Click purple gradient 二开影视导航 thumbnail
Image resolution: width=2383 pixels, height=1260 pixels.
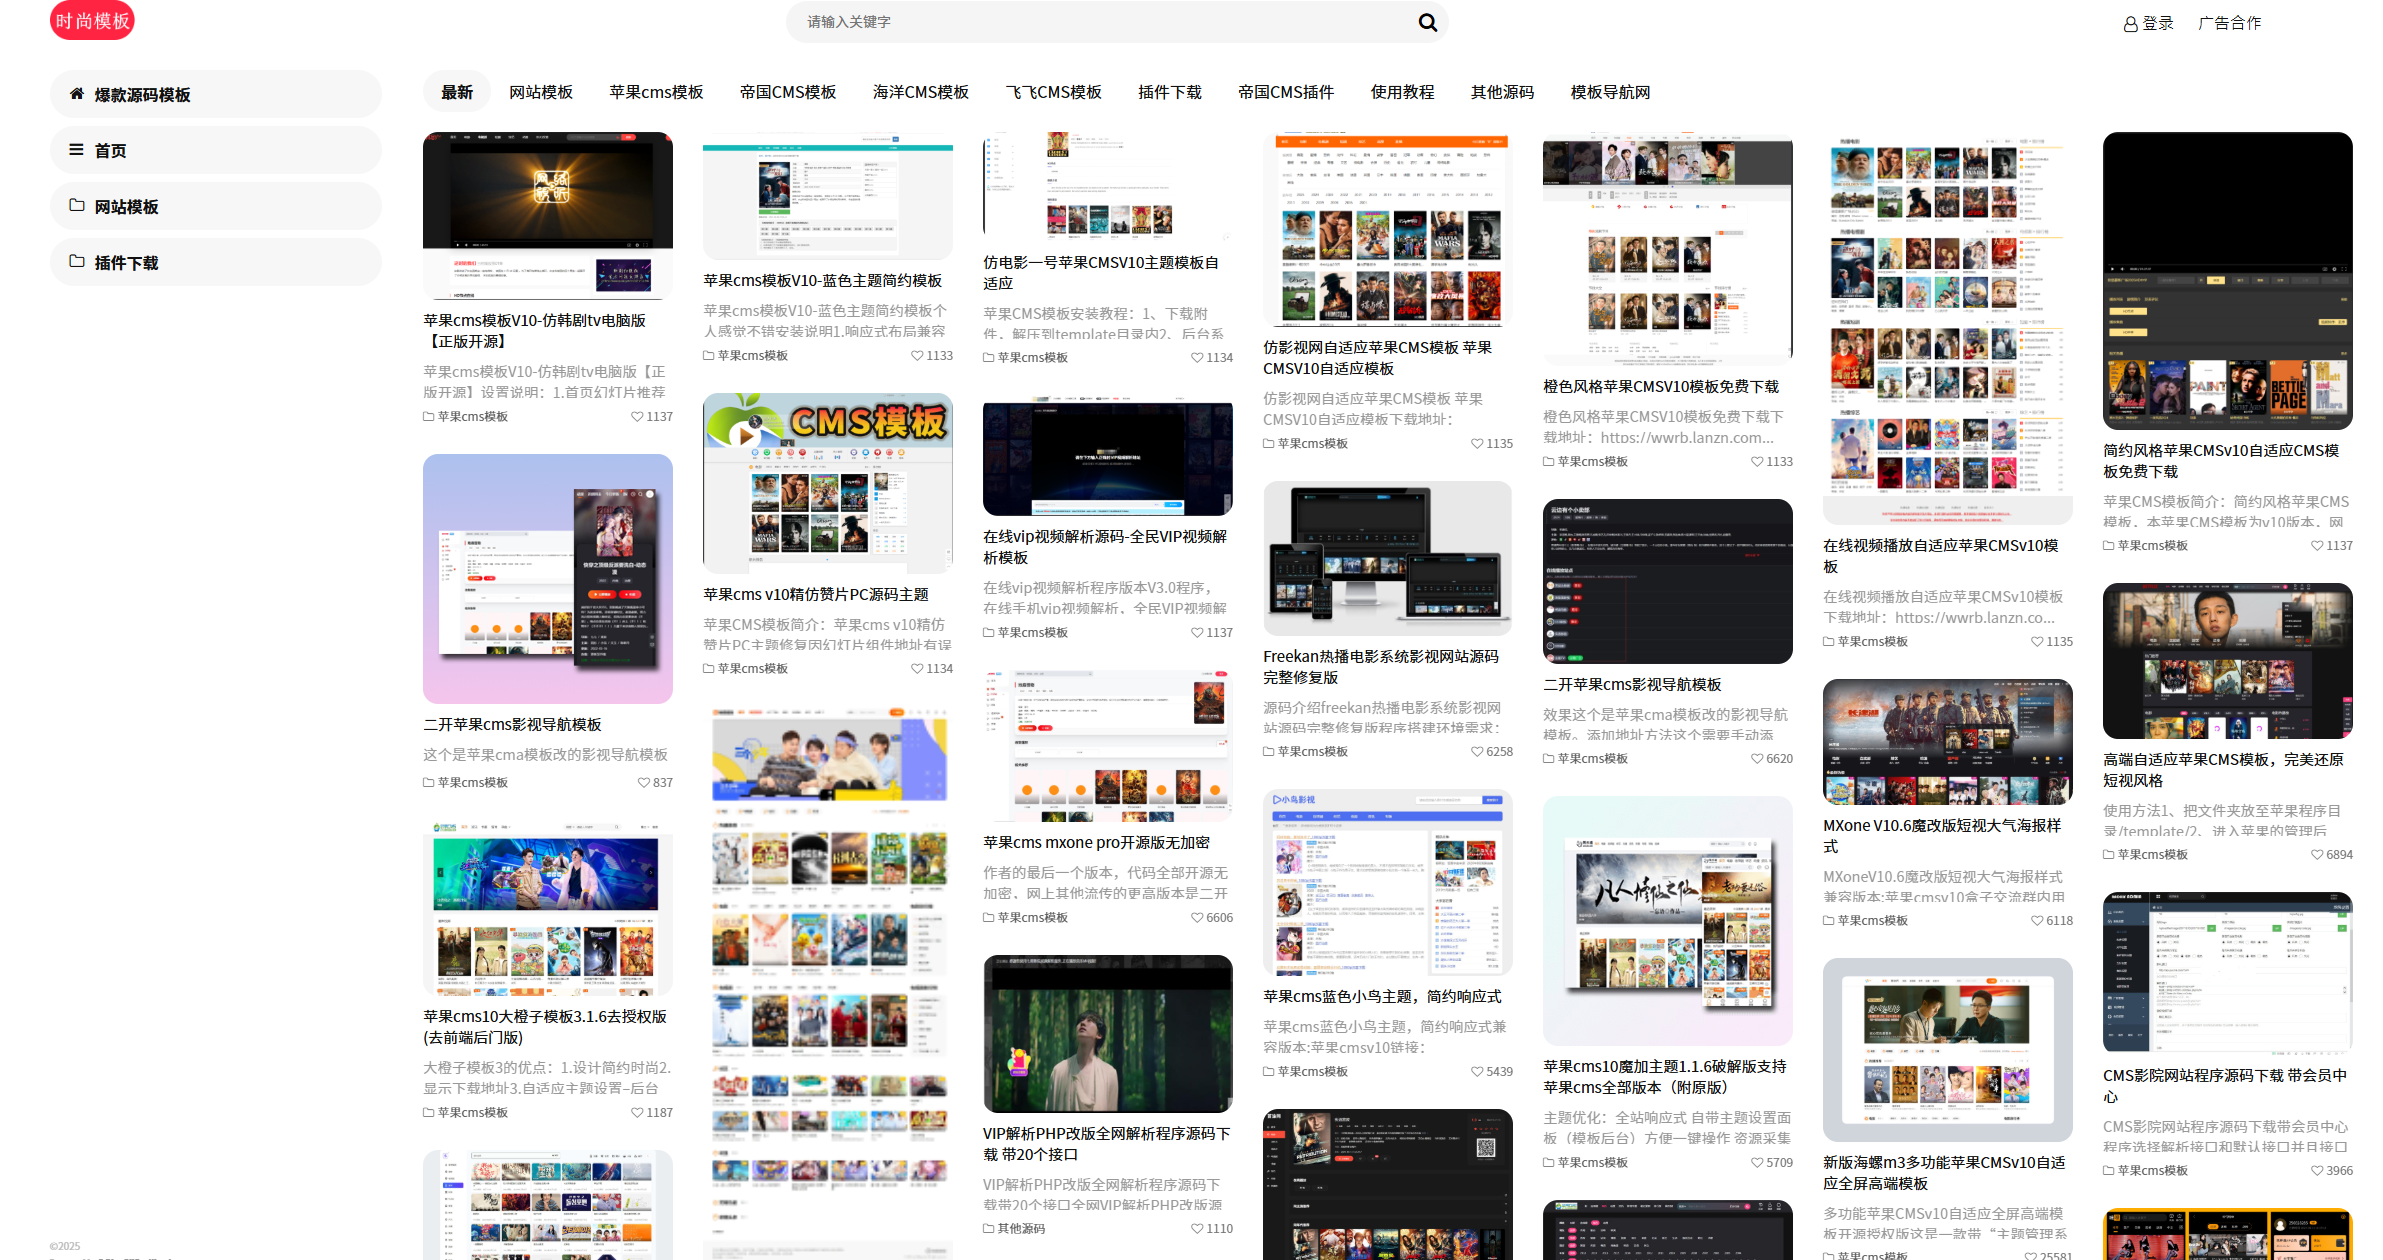click(x=548, y=579)
